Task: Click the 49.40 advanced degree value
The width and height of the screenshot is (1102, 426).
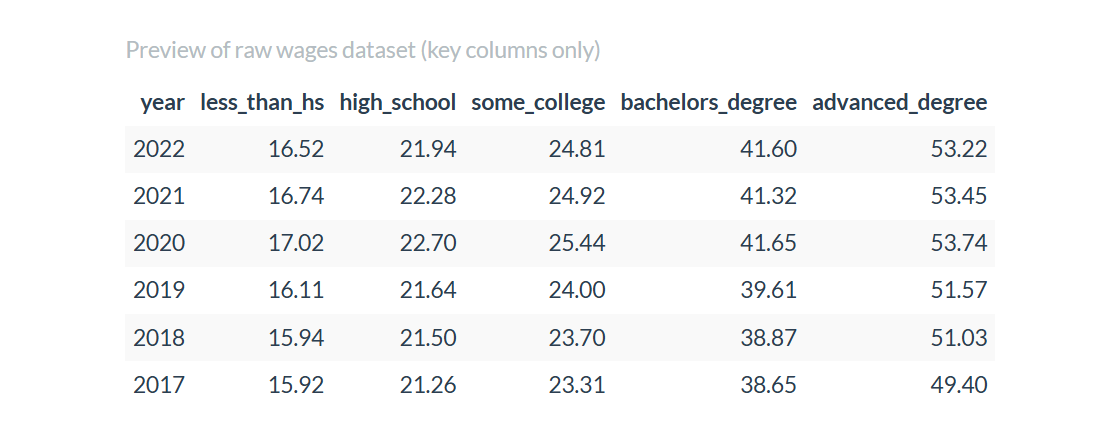Action: point(959,384)
